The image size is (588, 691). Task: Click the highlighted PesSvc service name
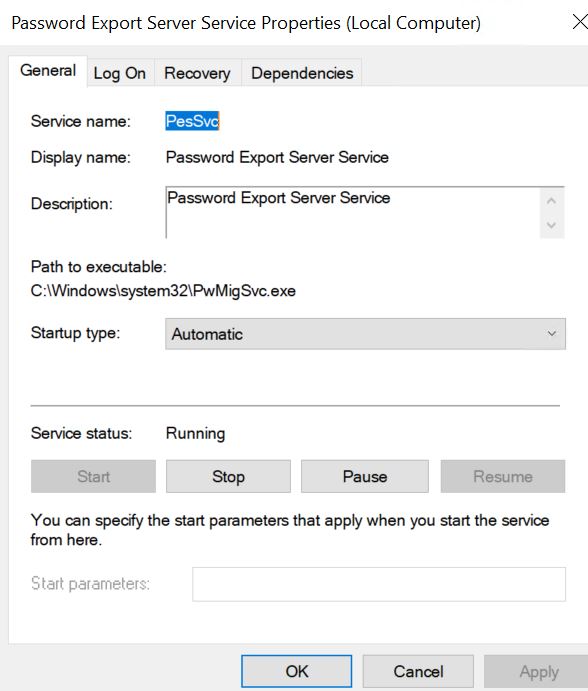pos(192,121)
